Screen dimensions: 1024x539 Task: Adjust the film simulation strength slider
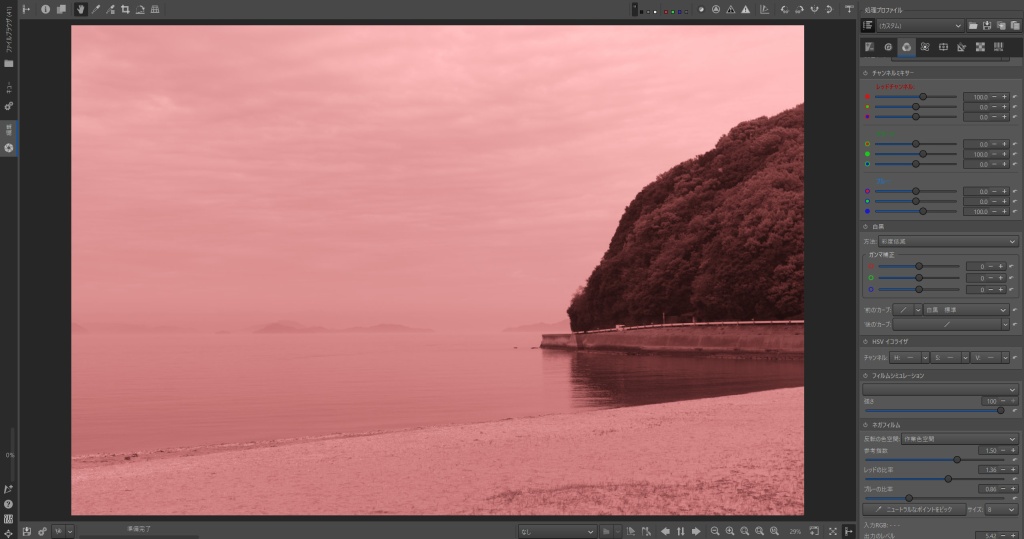point(935,410)
